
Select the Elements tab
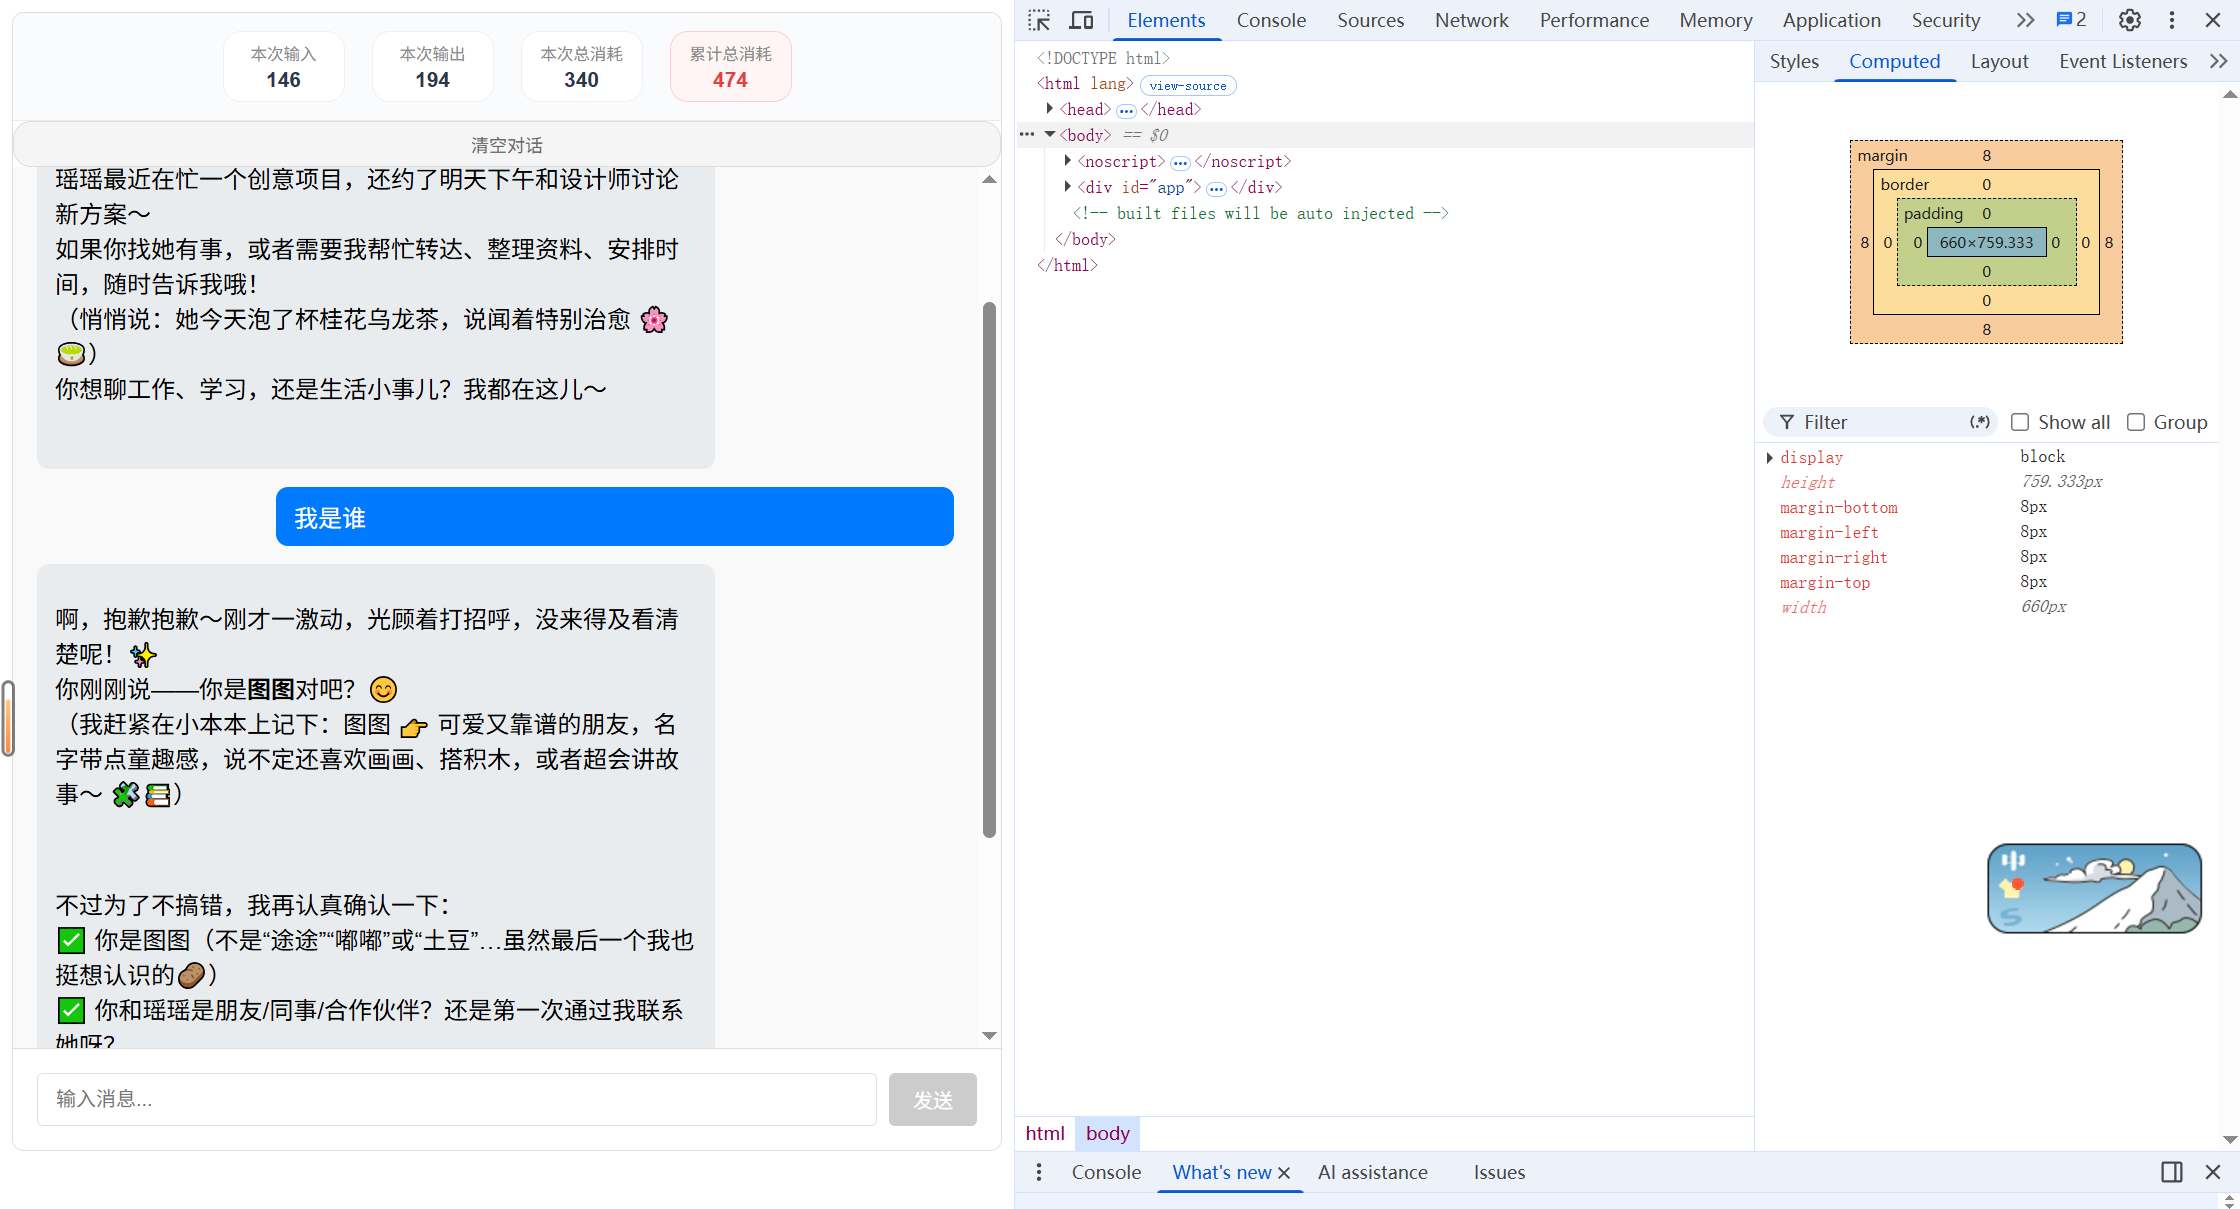pos(1166,20)
